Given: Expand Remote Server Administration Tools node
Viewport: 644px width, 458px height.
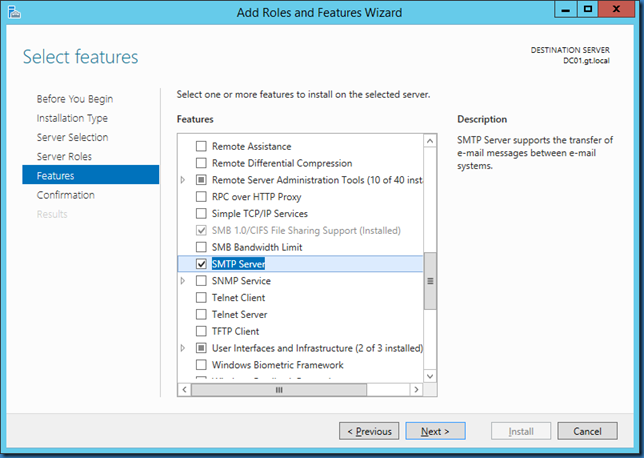Looking at the screenshot, I should pyautogui.click(x=183, y=180).
